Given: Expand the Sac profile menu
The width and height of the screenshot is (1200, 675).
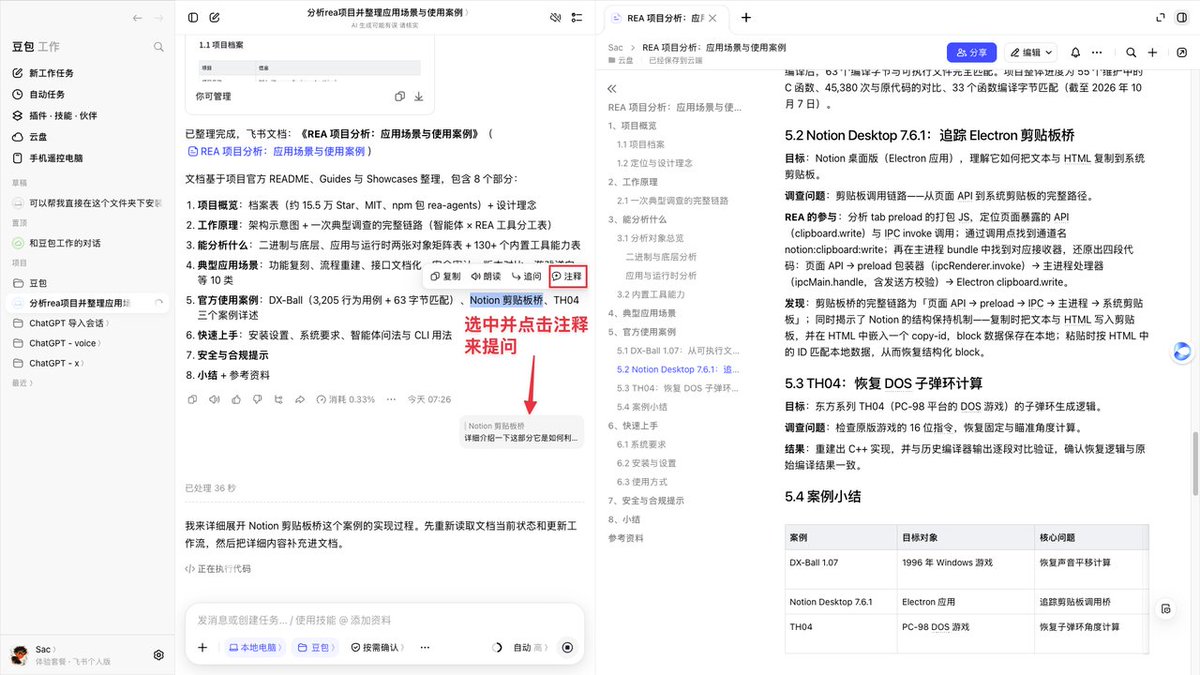Looking at the screenshot, I should [x=44, y=649].
